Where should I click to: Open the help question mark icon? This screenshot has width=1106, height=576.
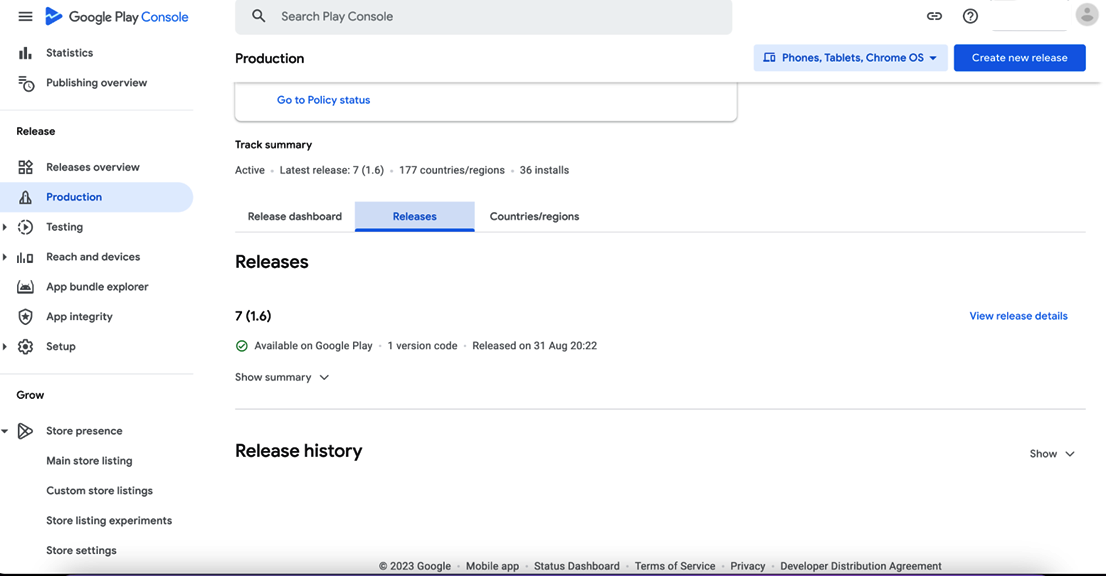pyautogui.click(x=970, y=16)
